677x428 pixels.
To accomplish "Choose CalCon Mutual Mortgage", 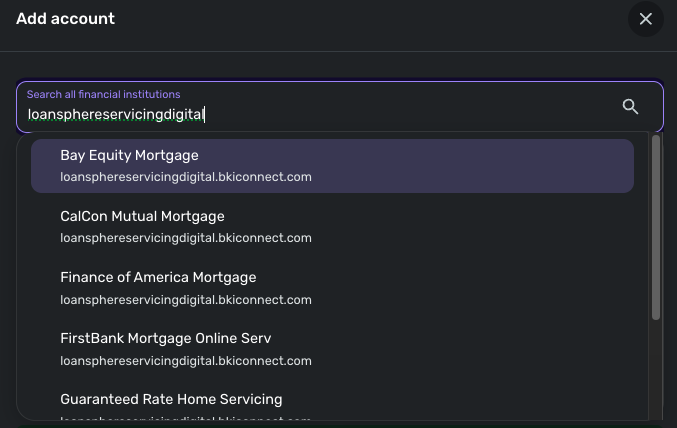I will tap(142, 216).
